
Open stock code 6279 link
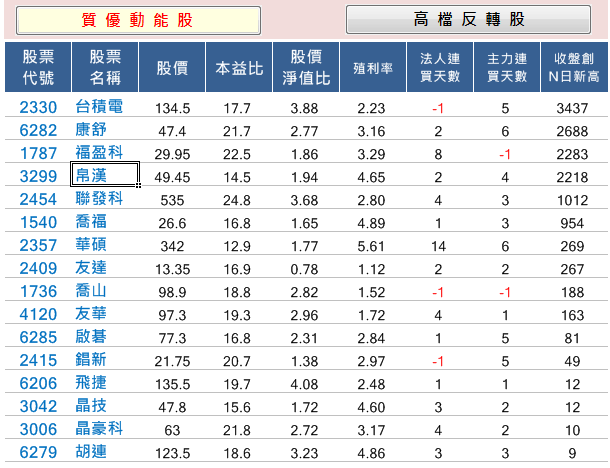coord(38,452)
